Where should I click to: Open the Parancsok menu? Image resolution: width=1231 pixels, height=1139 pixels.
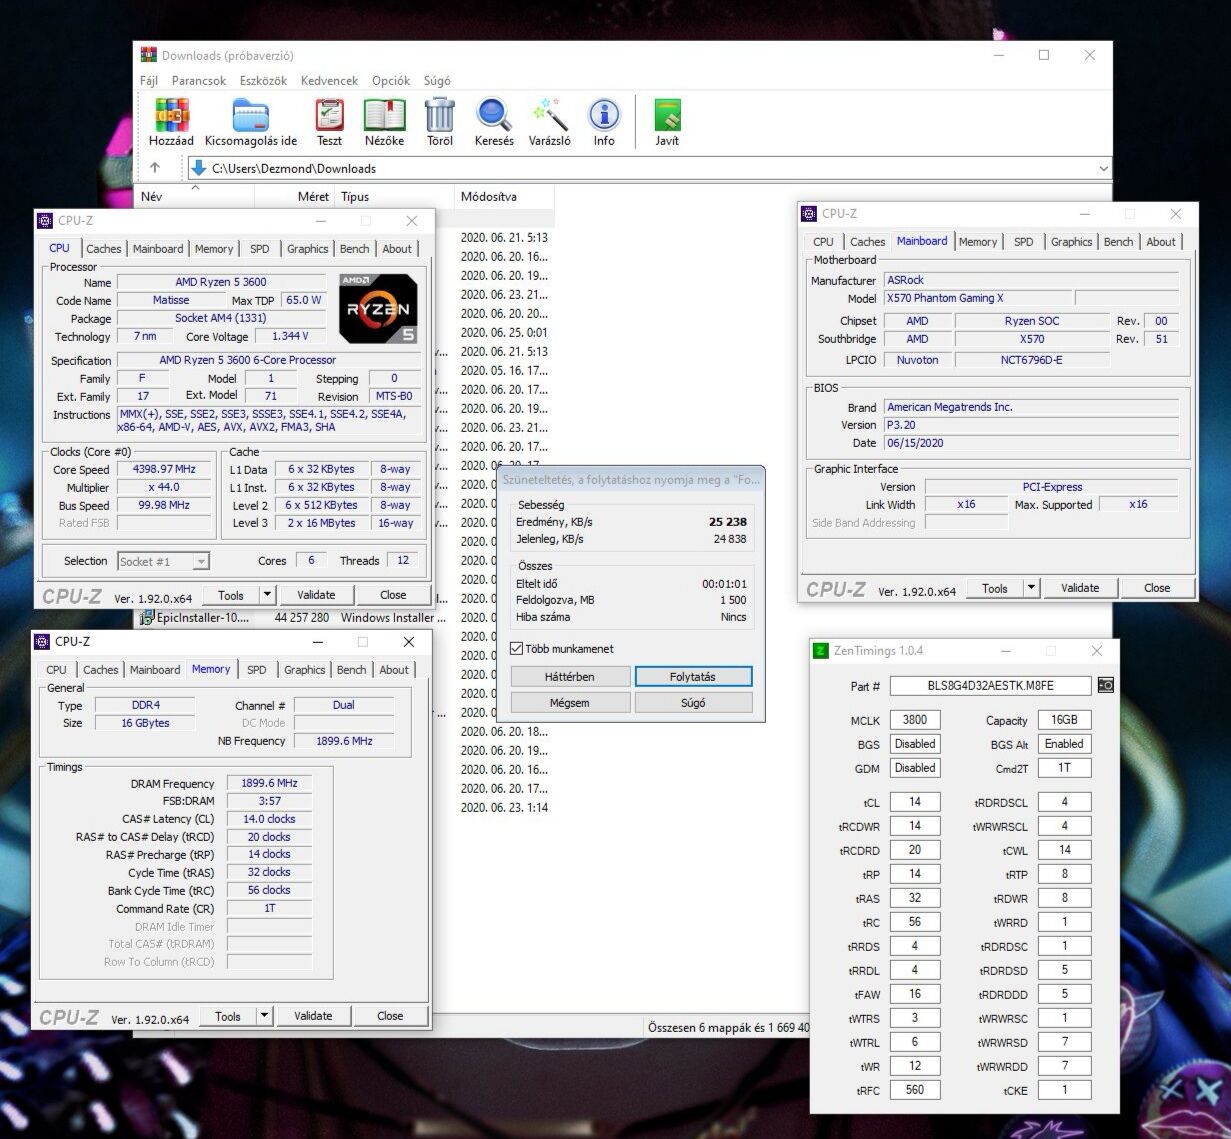[199, 81]
